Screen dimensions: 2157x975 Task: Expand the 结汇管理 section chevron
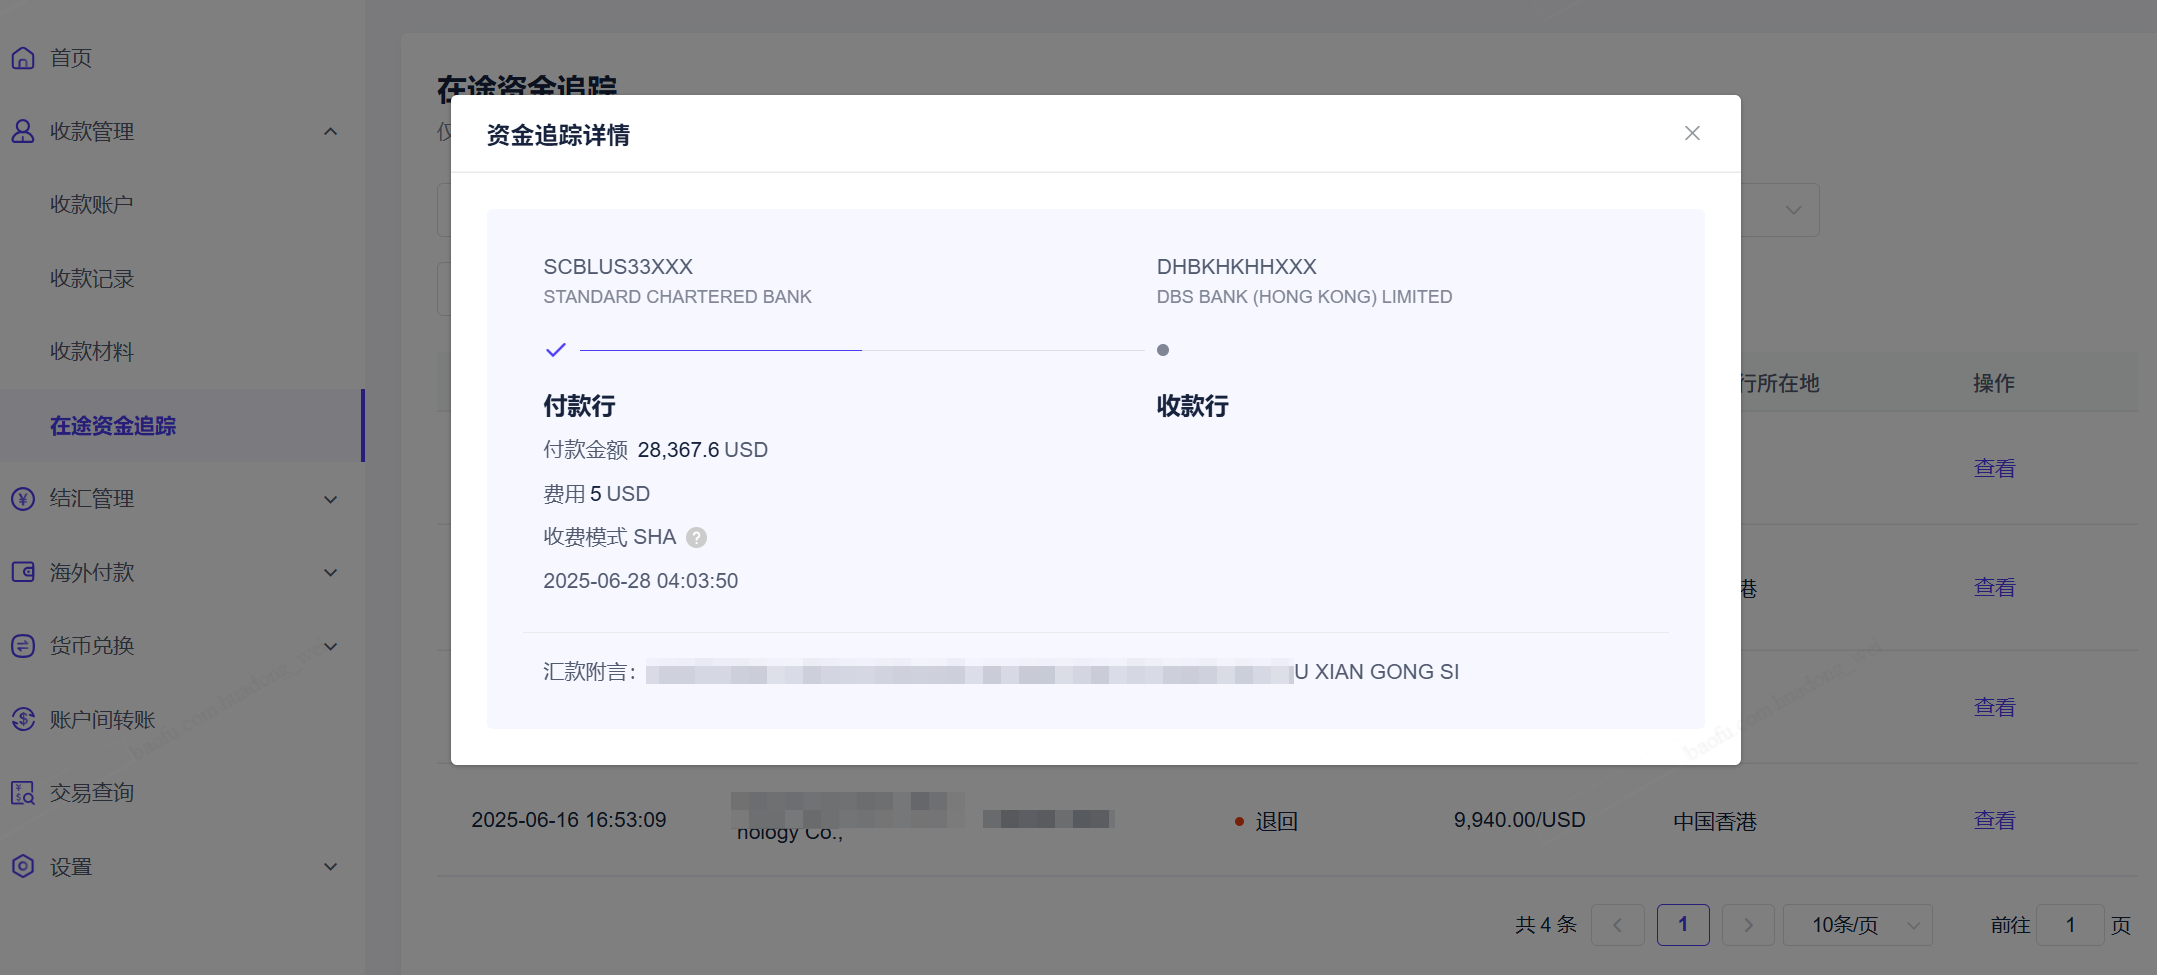331,499
